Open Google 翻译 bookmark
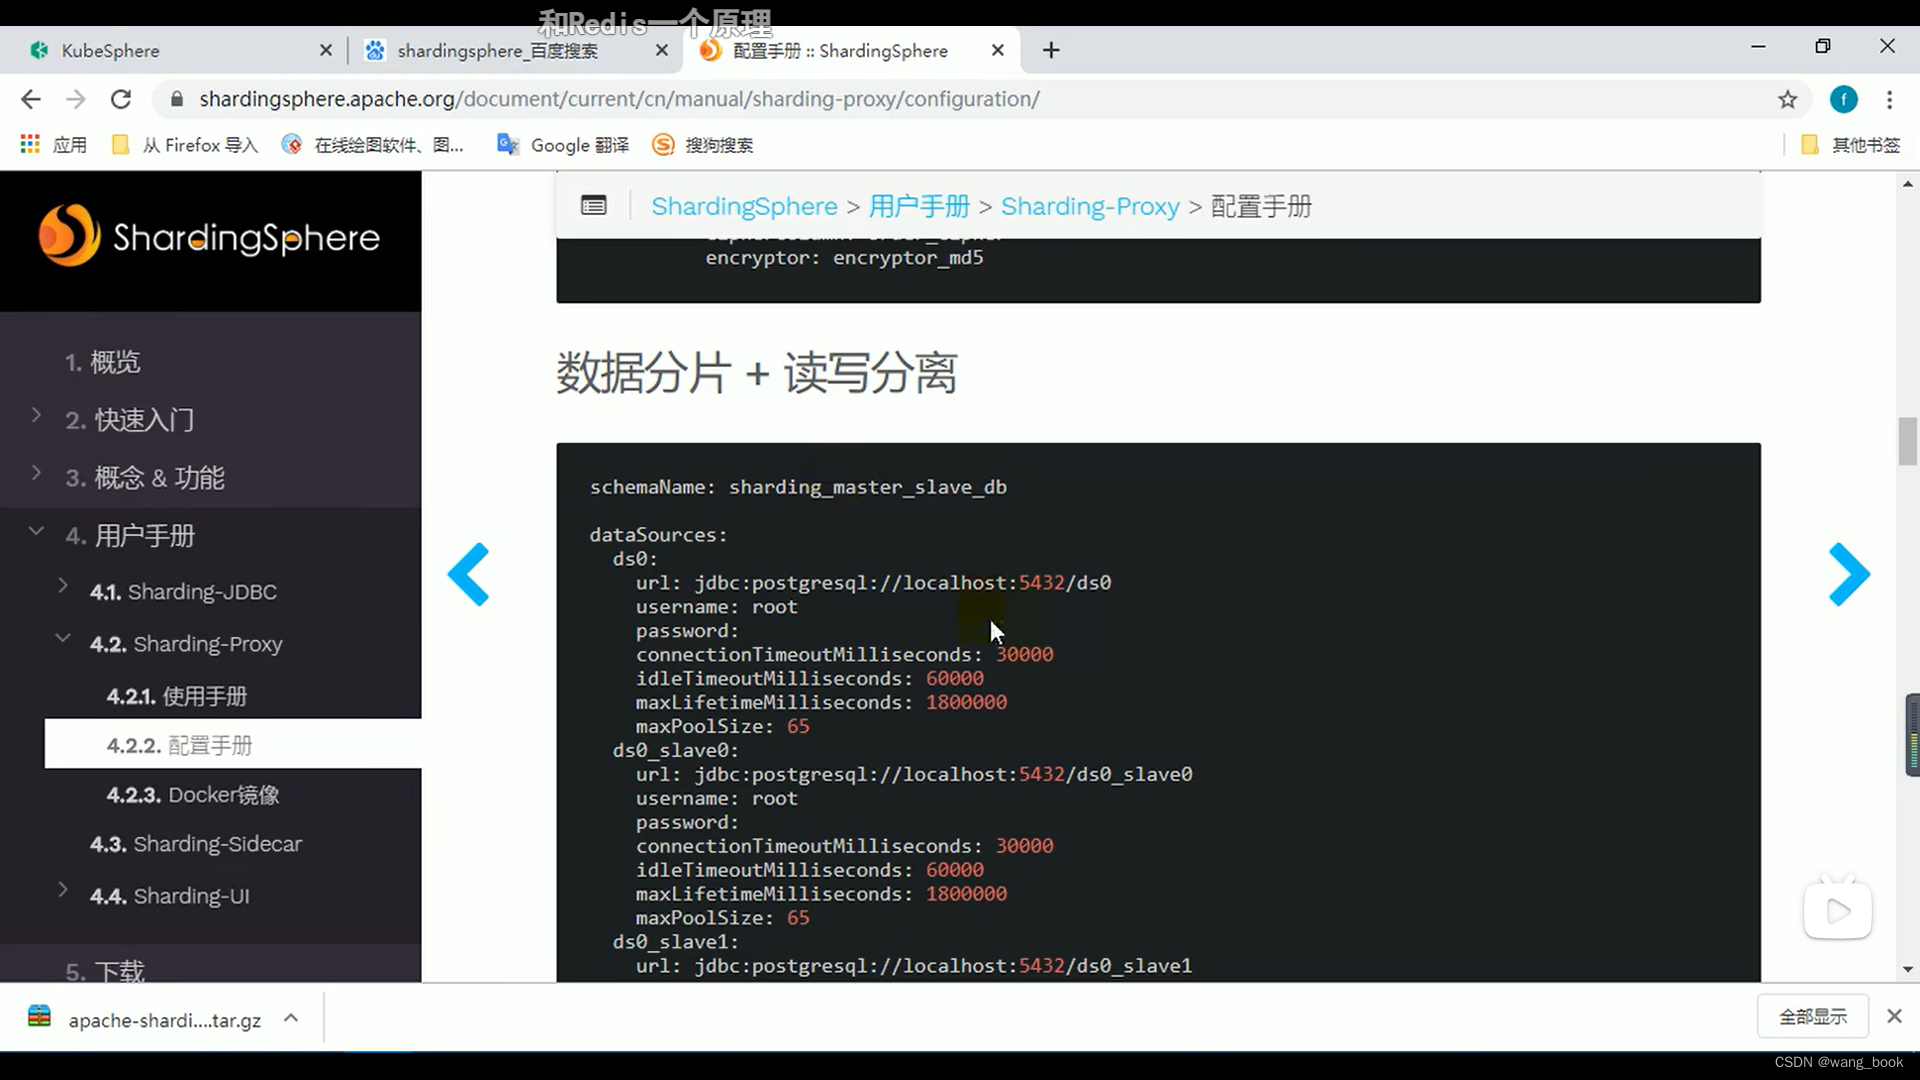This screenshot has width=1920, height=1080. (x=563, y=145)
